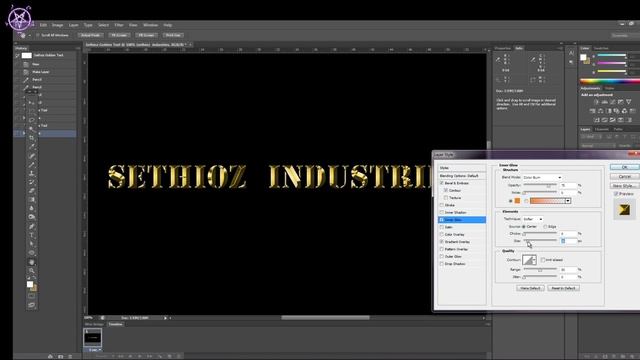Select the Quick Selection tool

tap(32, 129)
